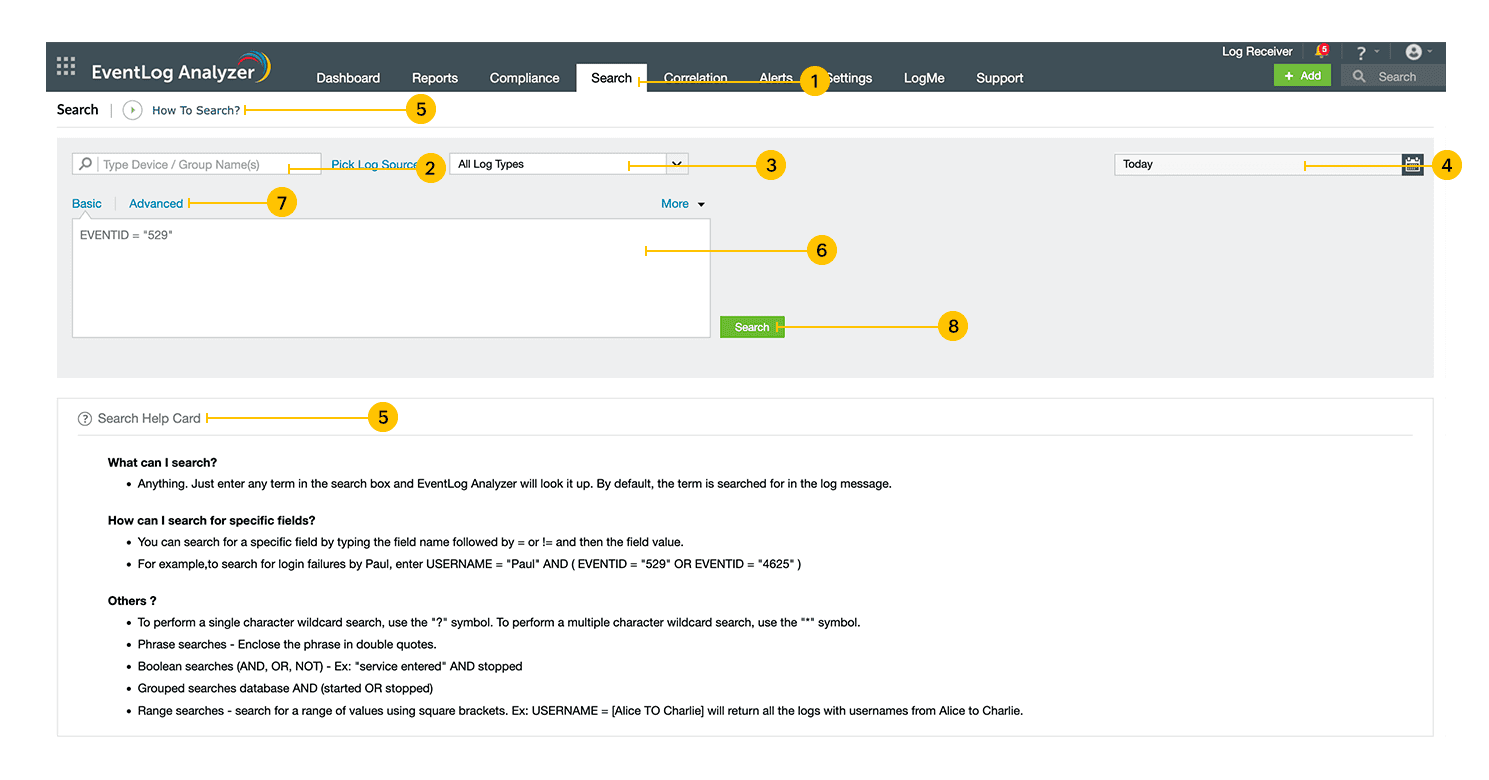
Task: Open the question mark help menu
Action: click(x=1361, y=53)
